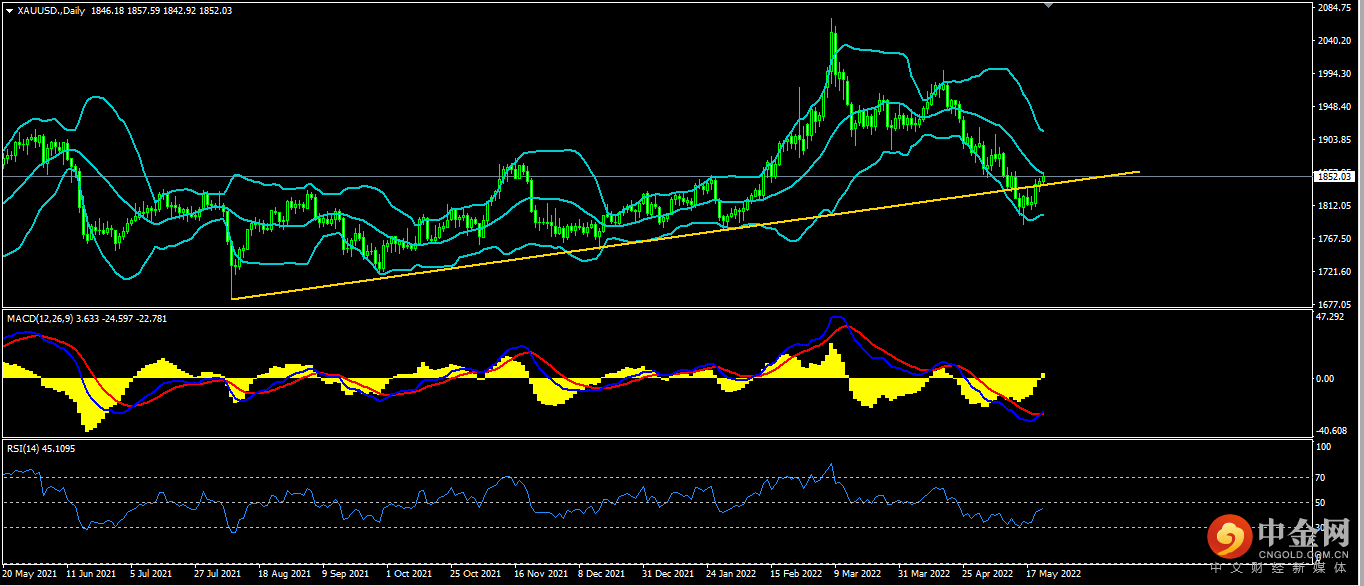Click the 20 May 2021 date label
The height and width of the screenshot is (586, 1364).
coord(29,575)
